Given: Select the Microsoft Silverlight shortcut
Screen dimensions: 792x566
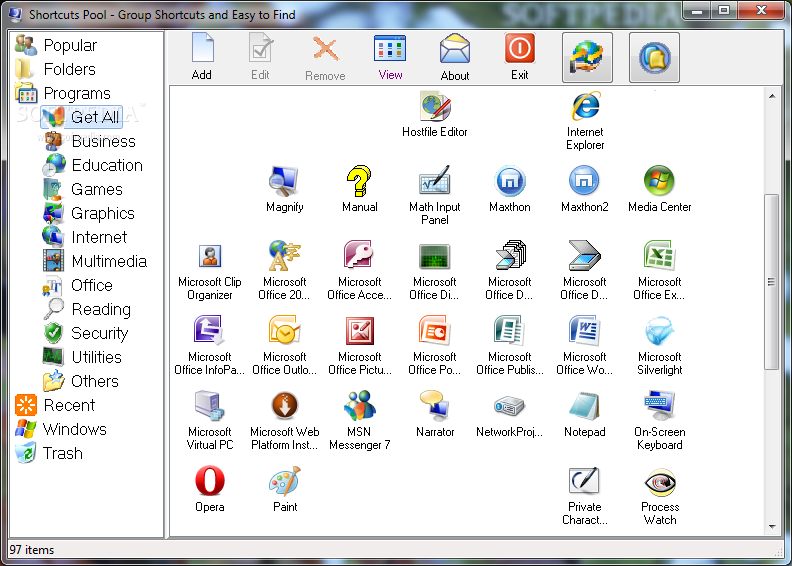Looking at the screenshot, I should pyautogui.click(x=660, y=346).
